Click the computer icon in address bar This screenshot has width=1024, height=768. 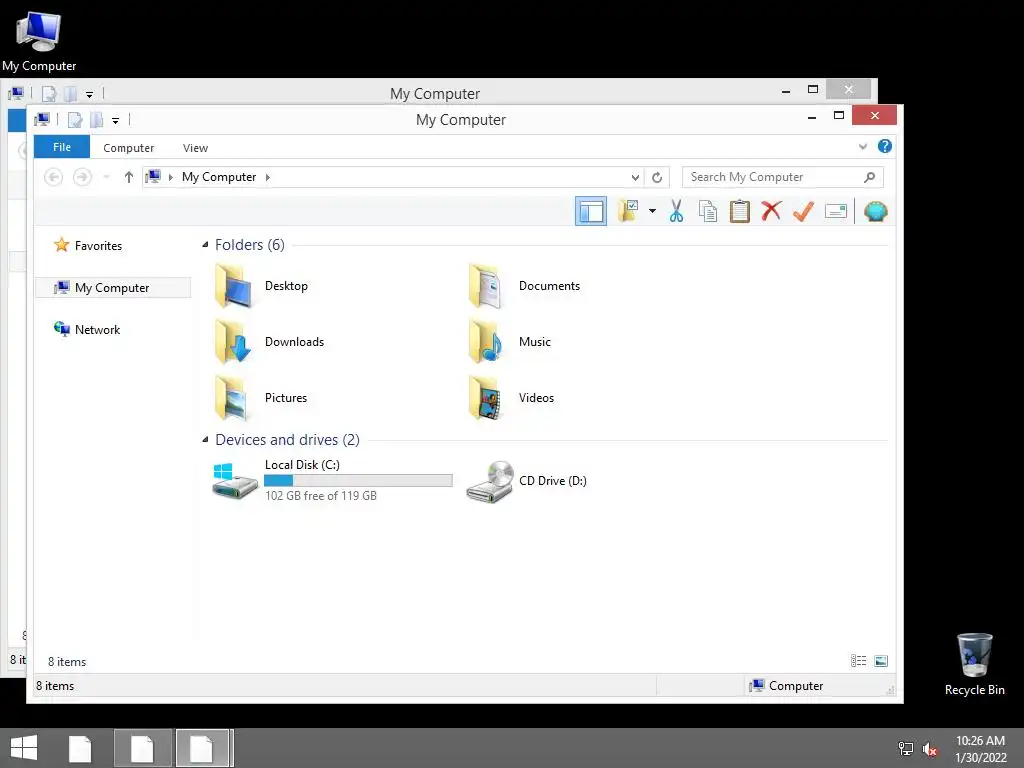(153, 176)
